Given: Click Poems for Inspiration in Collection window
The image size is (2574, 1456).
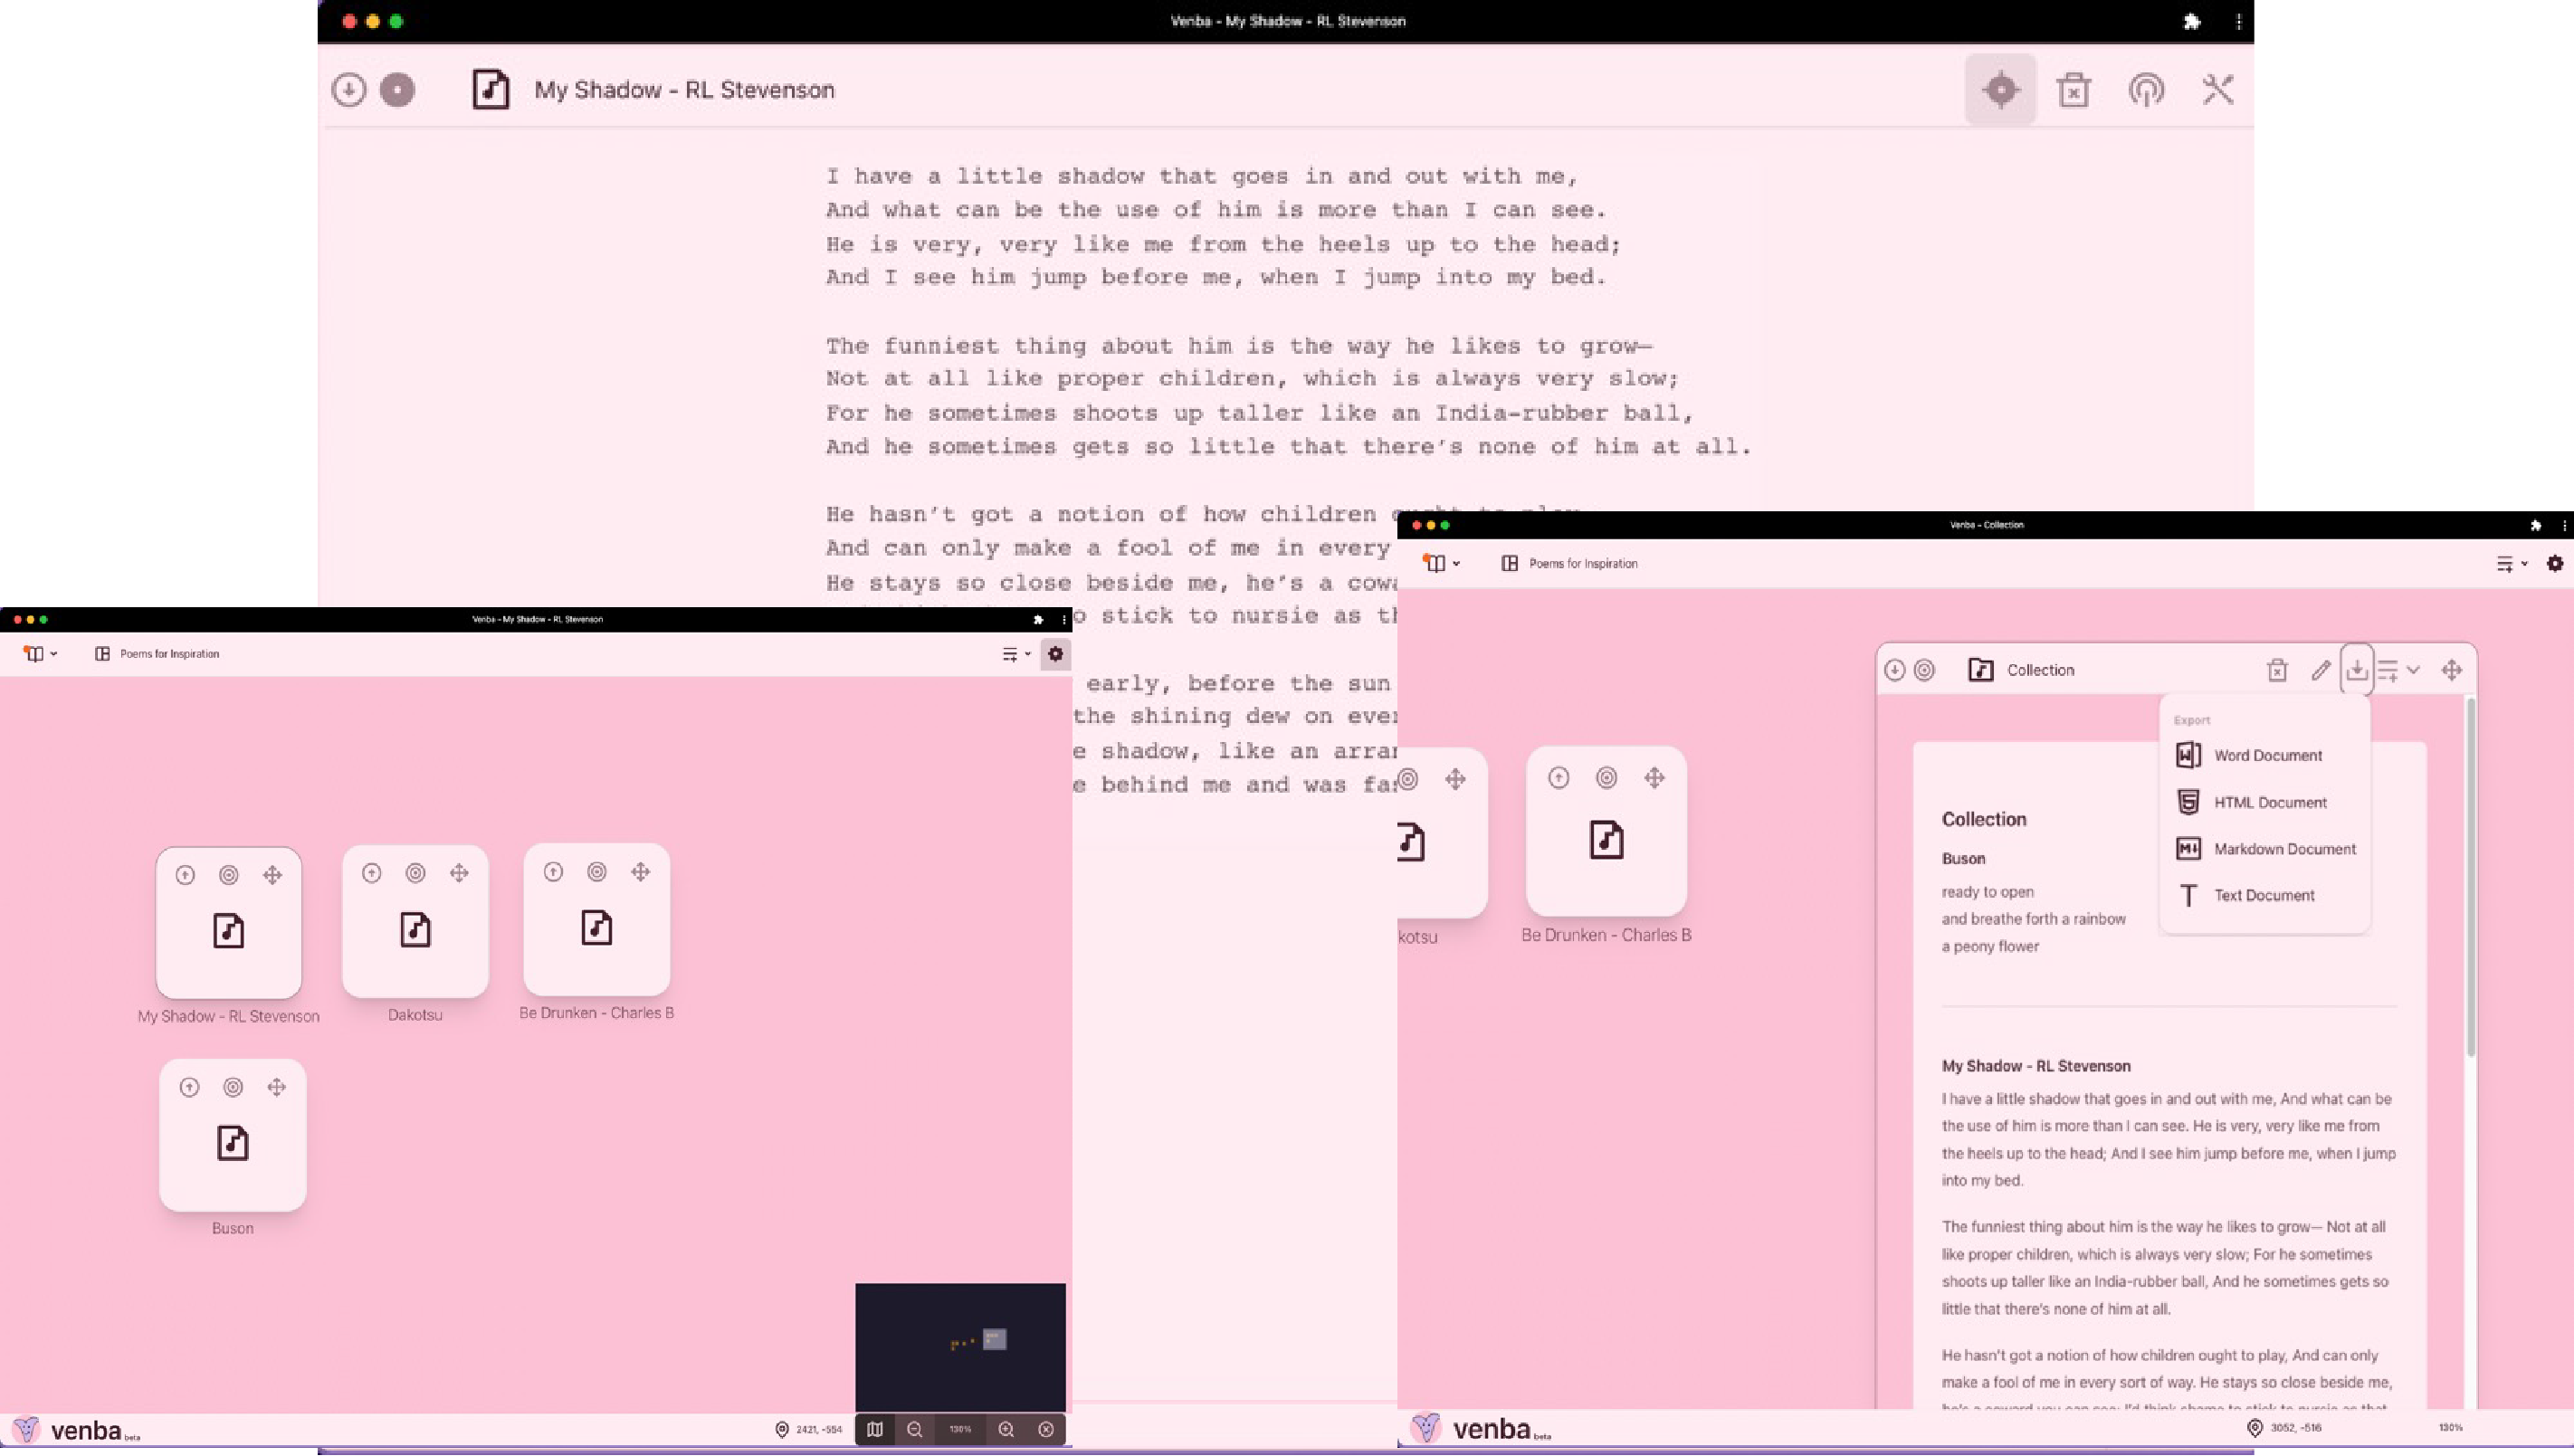Looking at the screenshot, I should 1583,564.
